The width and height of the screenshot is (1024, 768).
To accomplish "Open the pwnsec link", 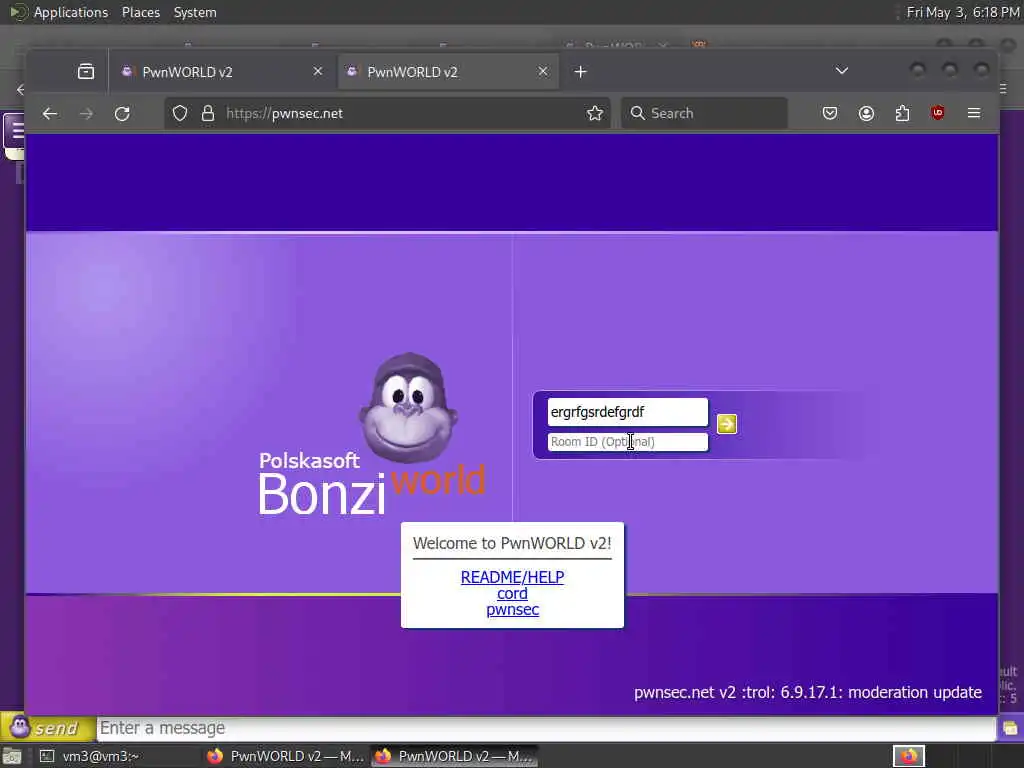I will pyautogui.click(x=513, y=610).
